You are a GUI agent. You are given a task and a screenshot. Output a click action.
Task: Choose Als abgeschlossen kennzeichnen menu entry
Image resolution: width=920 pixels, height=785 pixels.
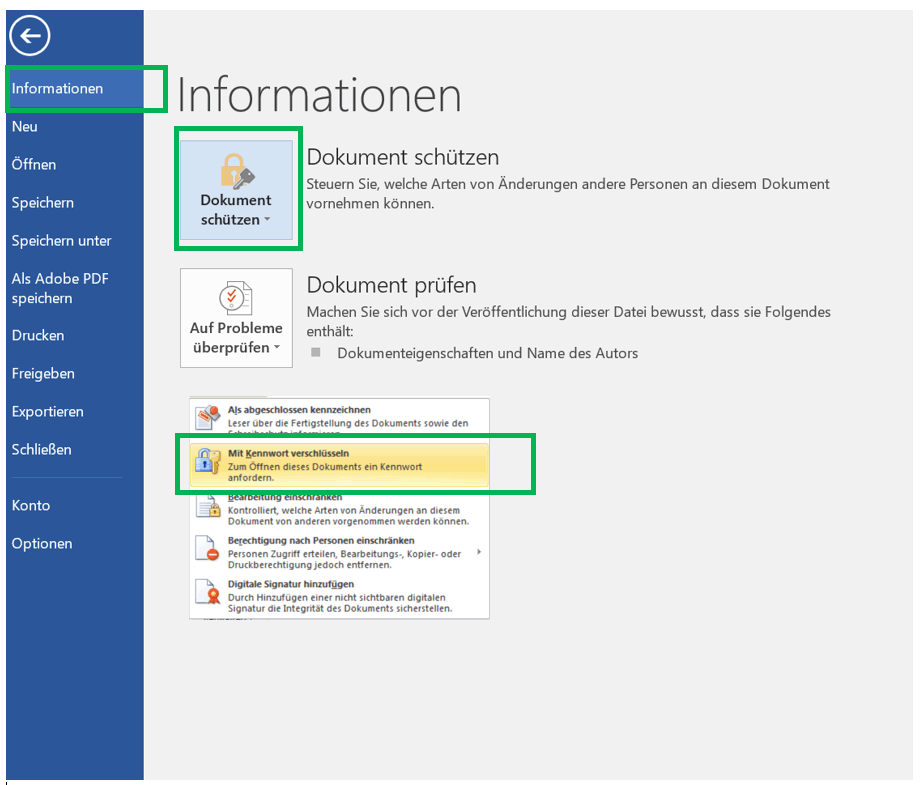click(339, 417)
